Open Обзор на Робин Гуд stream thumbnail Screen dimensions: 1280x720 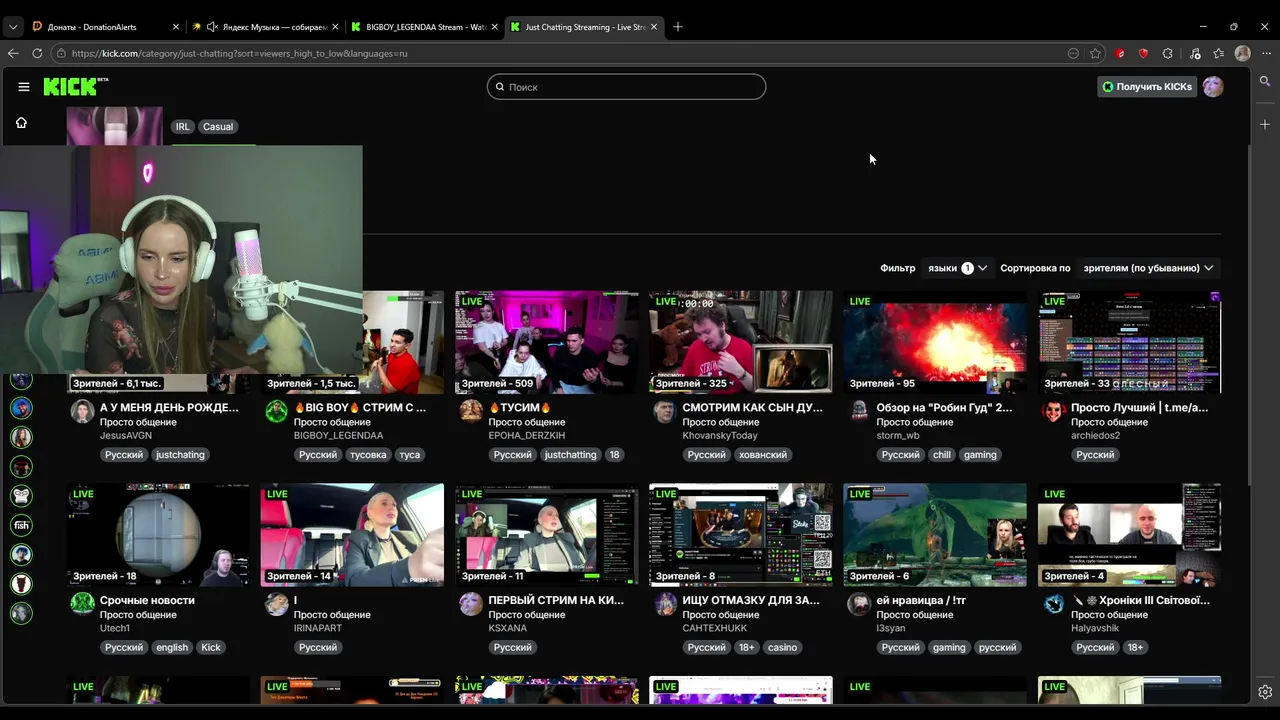(935, 342)
